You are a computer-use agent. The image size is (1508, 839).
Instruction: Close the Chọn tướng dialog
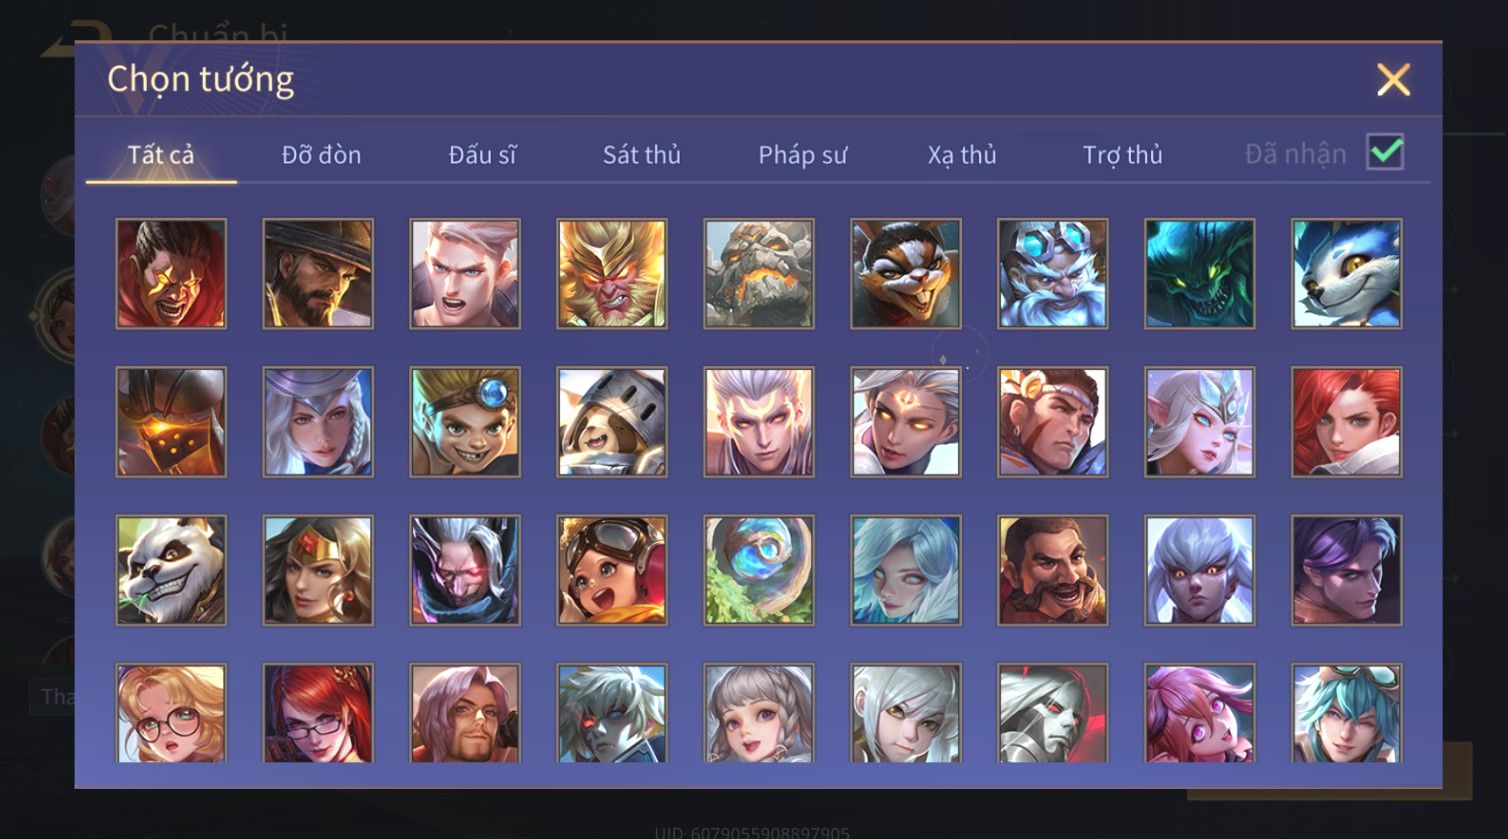pos(1393,79)
